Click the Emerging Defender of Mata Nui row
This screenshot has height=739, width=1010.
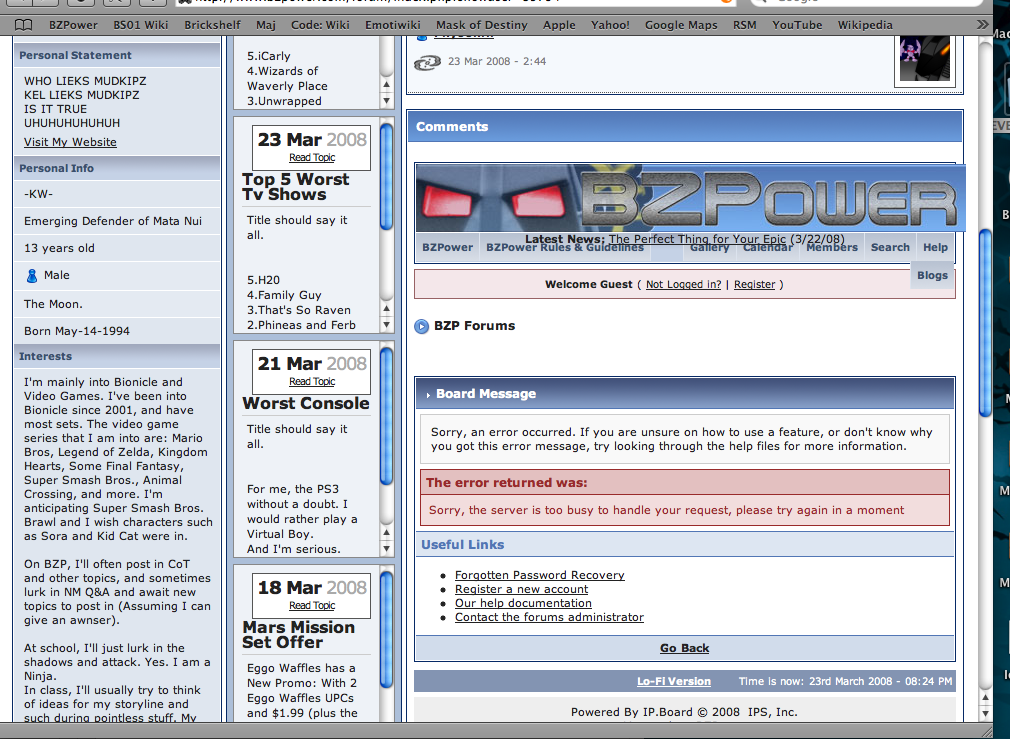[117, 221]
